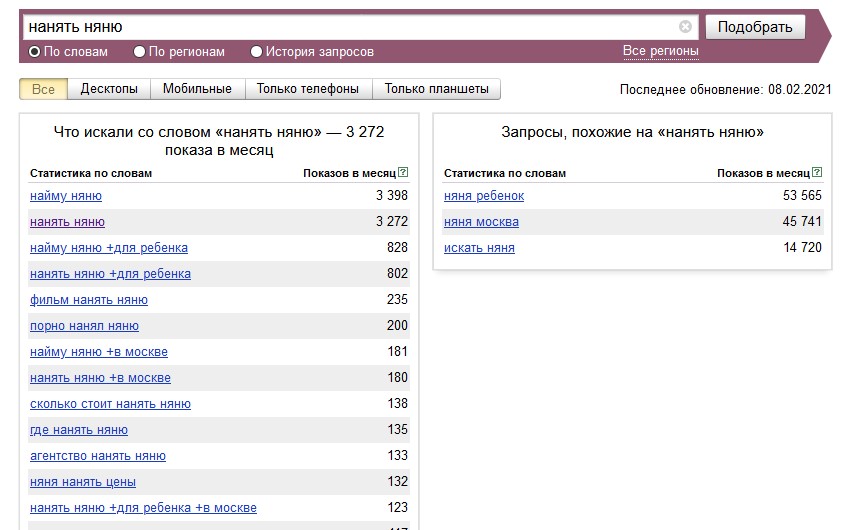Switch to the 'Только планшеты' tab
Screen dimensions: 853x530
tap(436, 89)
